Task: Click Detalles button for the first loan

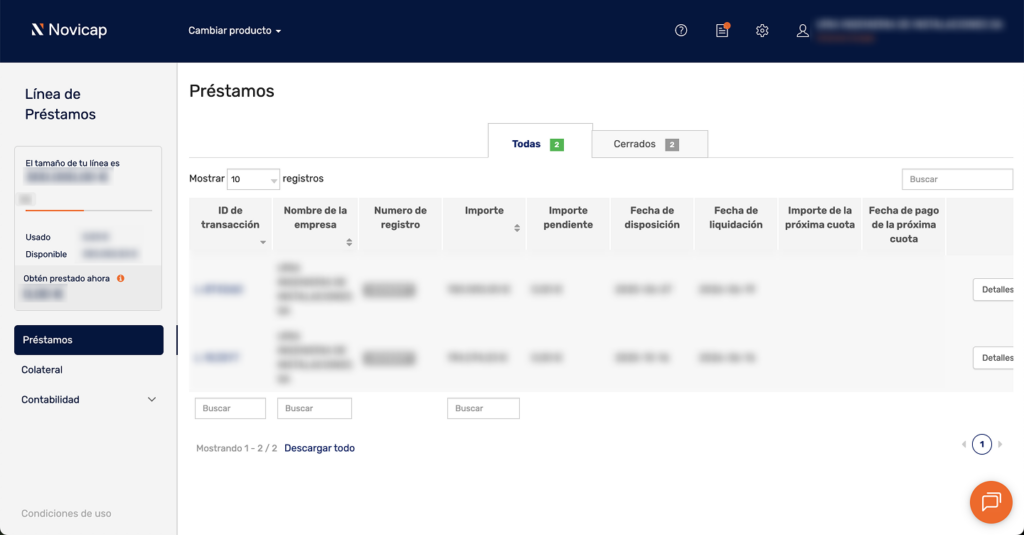Action: coord(996,289)
